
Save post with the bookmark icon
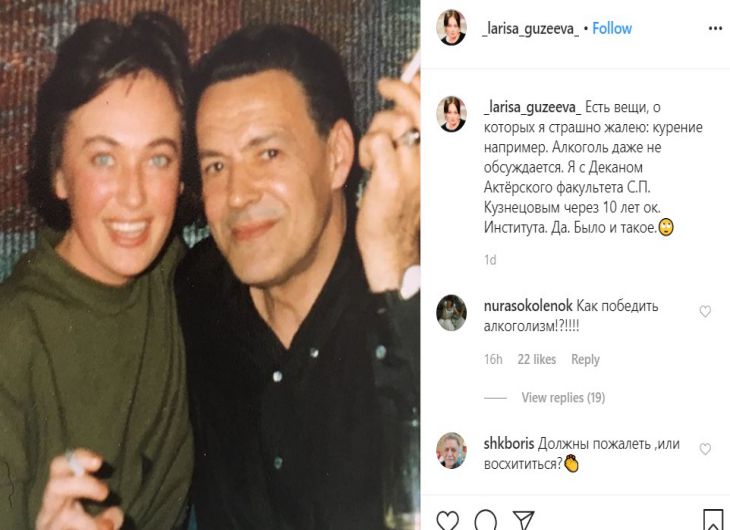(x=713, y=520)
